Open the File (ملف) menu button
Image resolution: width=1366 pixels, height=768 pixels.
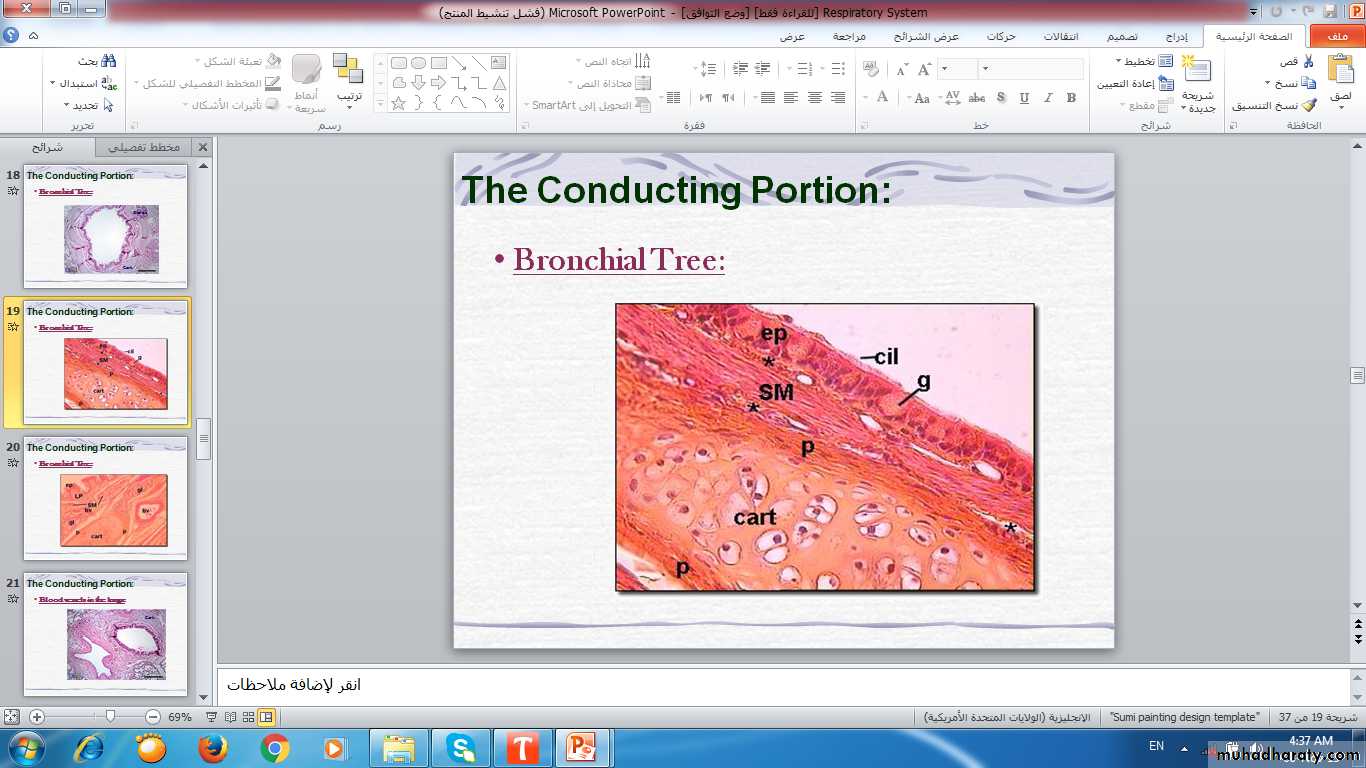click(x=1336, y=37)
